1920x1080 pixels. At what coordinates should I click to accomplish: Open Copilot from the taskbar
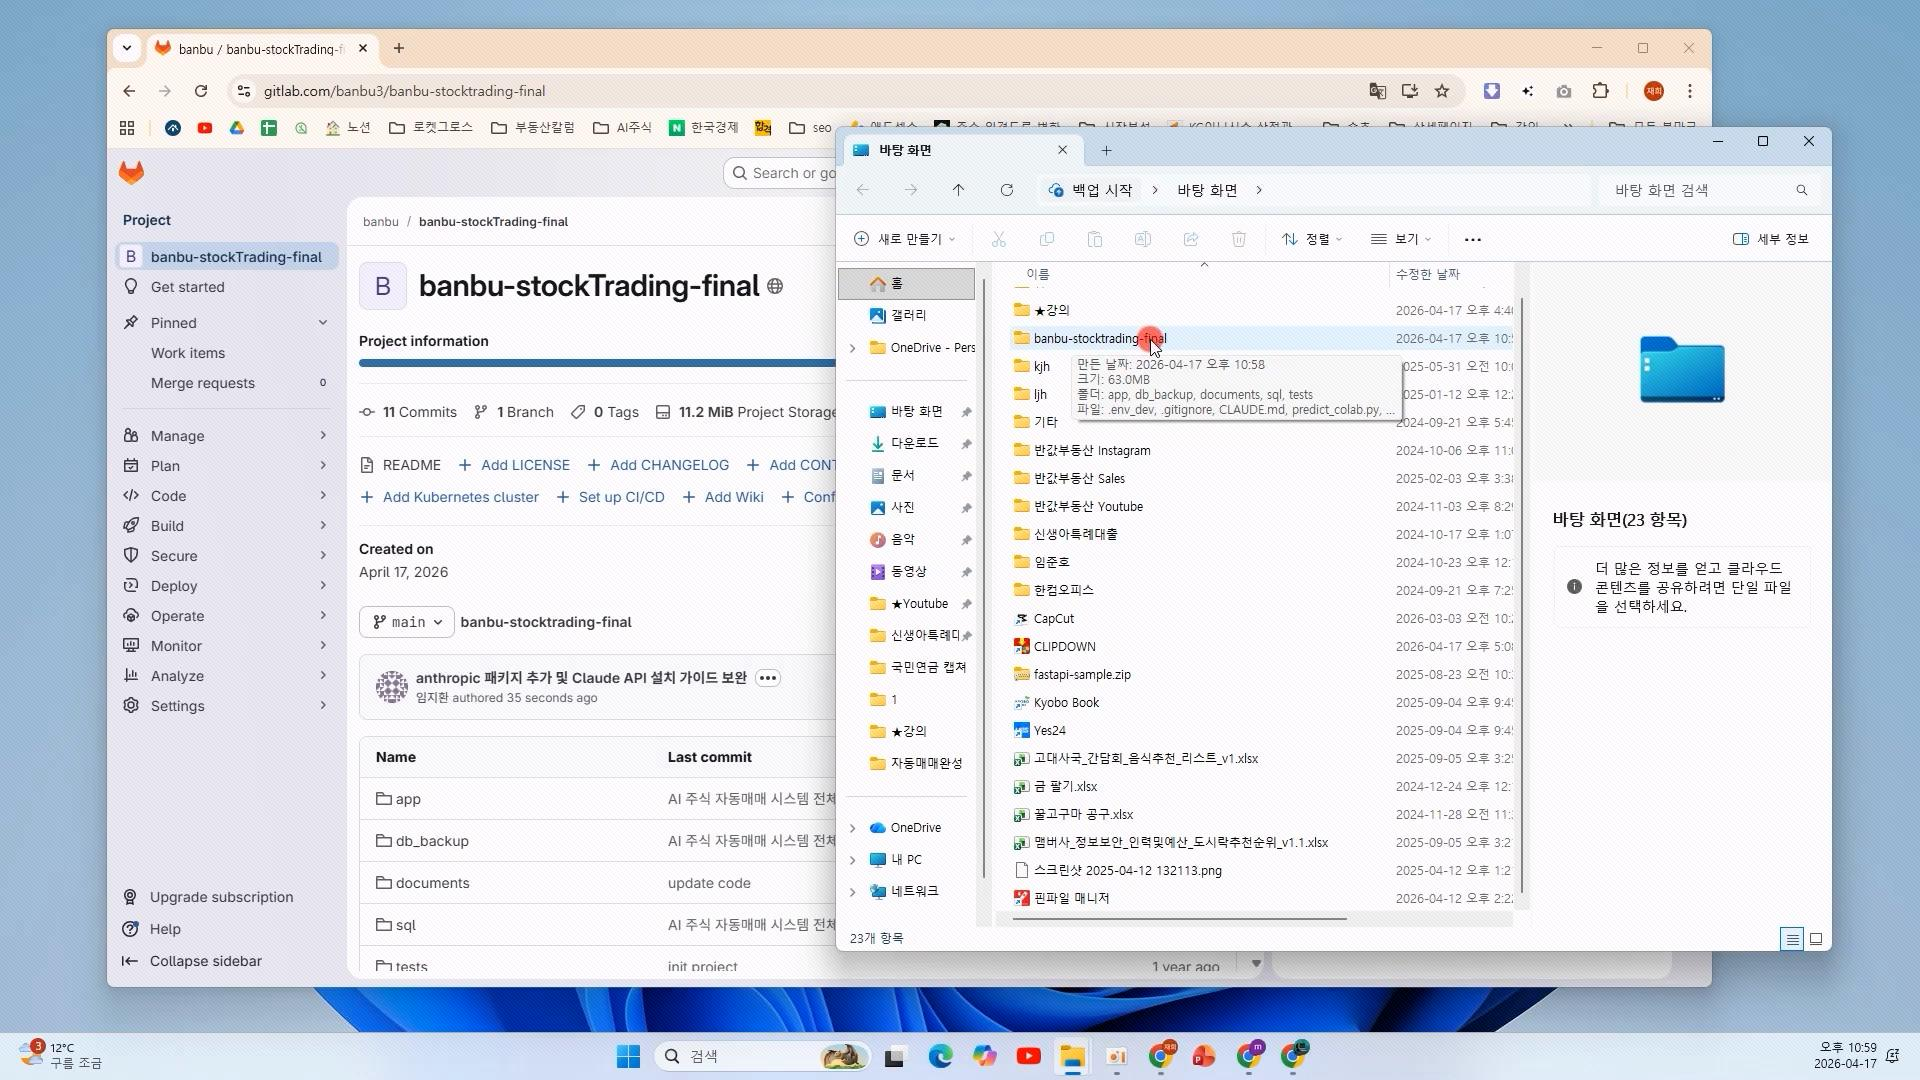point(984,1056)
